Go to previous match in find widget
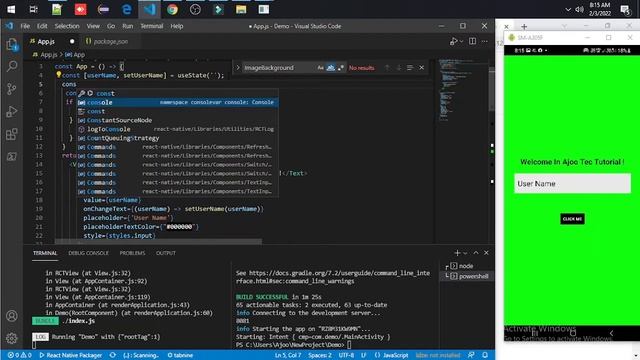Viewport: 640px width, 360px height. point(387,68)
